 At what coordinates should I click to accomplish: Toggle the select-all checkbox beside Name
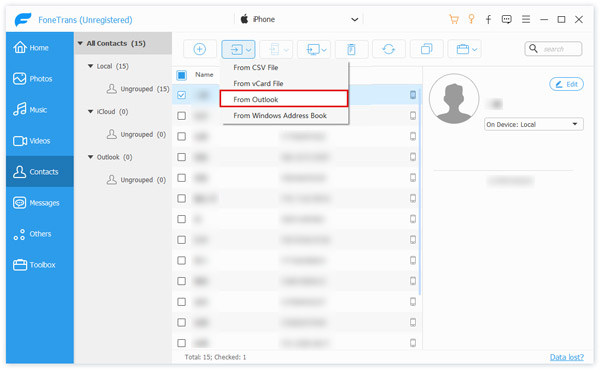(181, 75)
